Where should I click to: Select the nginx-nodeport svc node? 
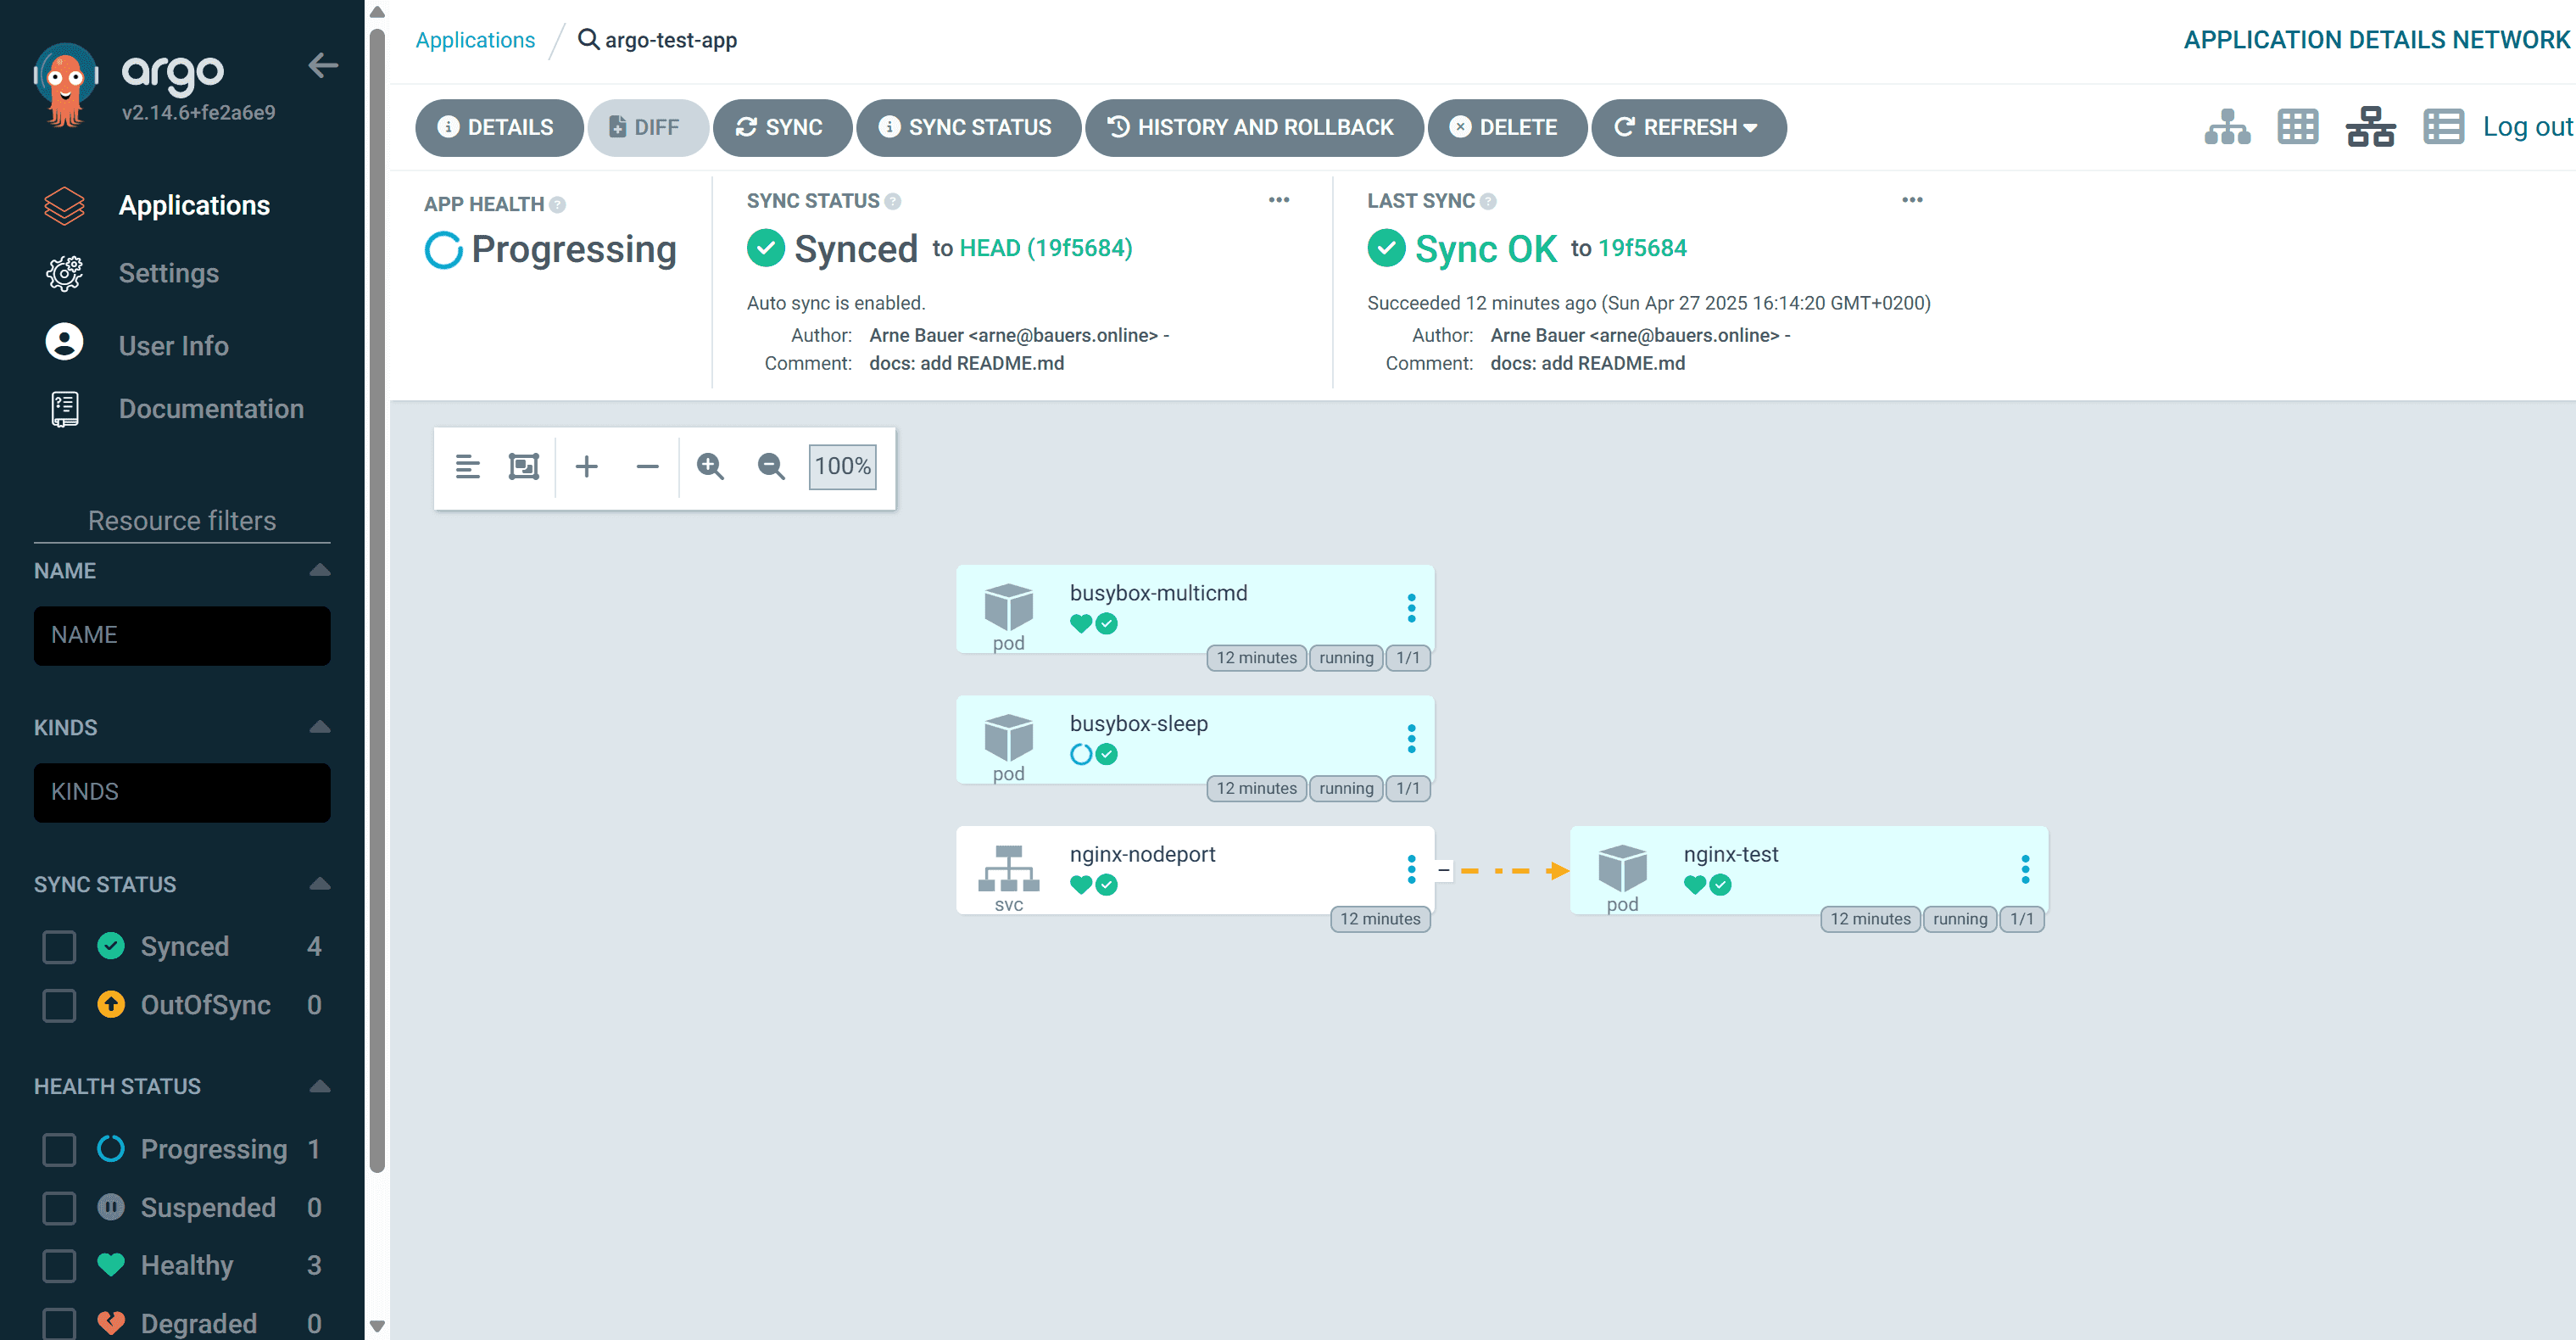click(x=1195, y=870)
